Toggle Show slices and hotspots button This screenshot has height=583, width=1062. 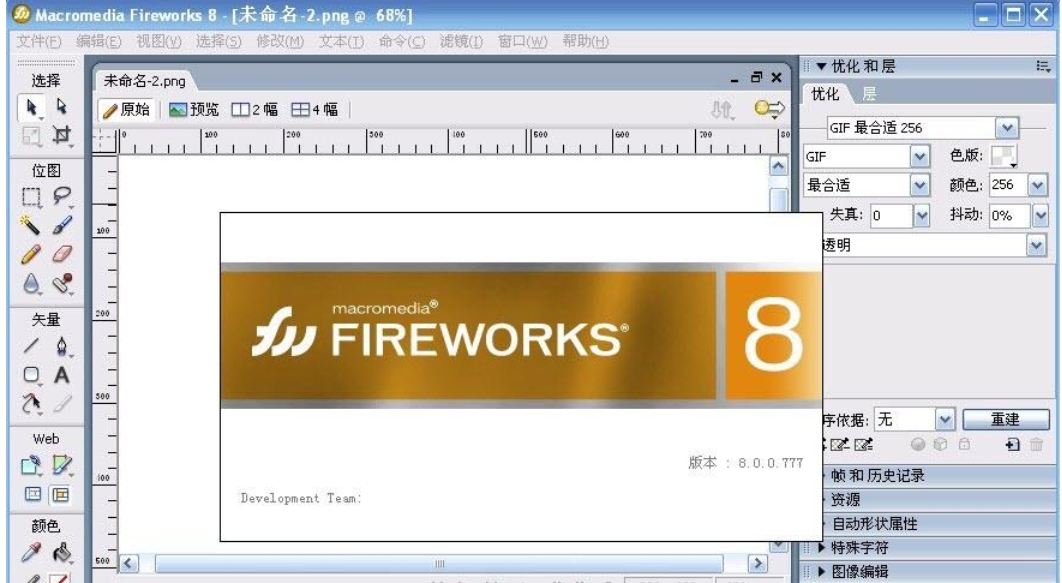pos(61,494)
